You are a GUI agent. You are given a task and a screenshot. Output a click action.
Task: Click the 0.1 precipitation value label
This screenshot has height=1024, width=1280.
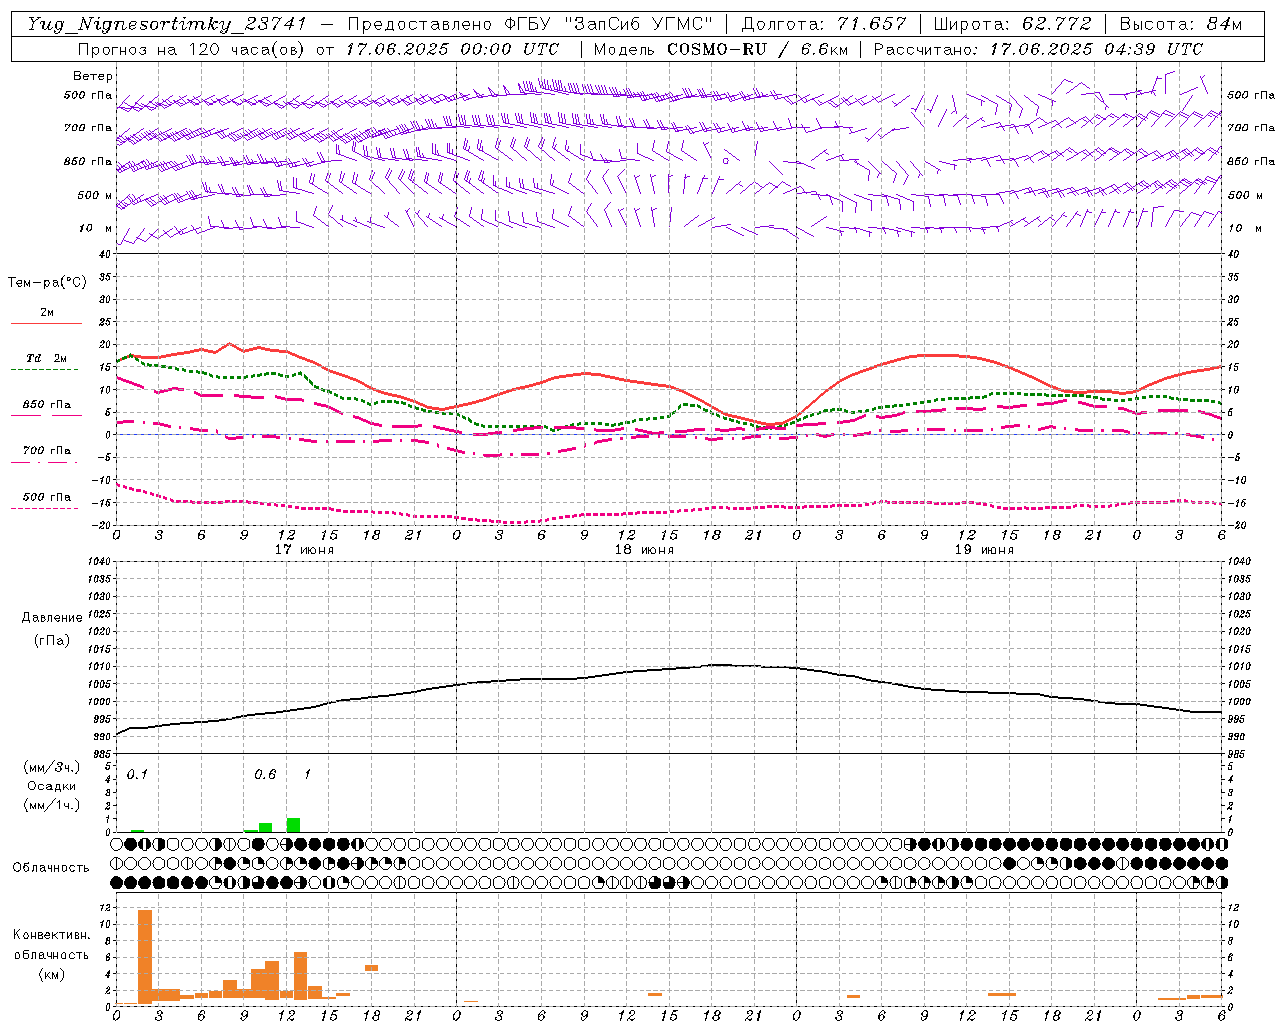tap(137, 775)
